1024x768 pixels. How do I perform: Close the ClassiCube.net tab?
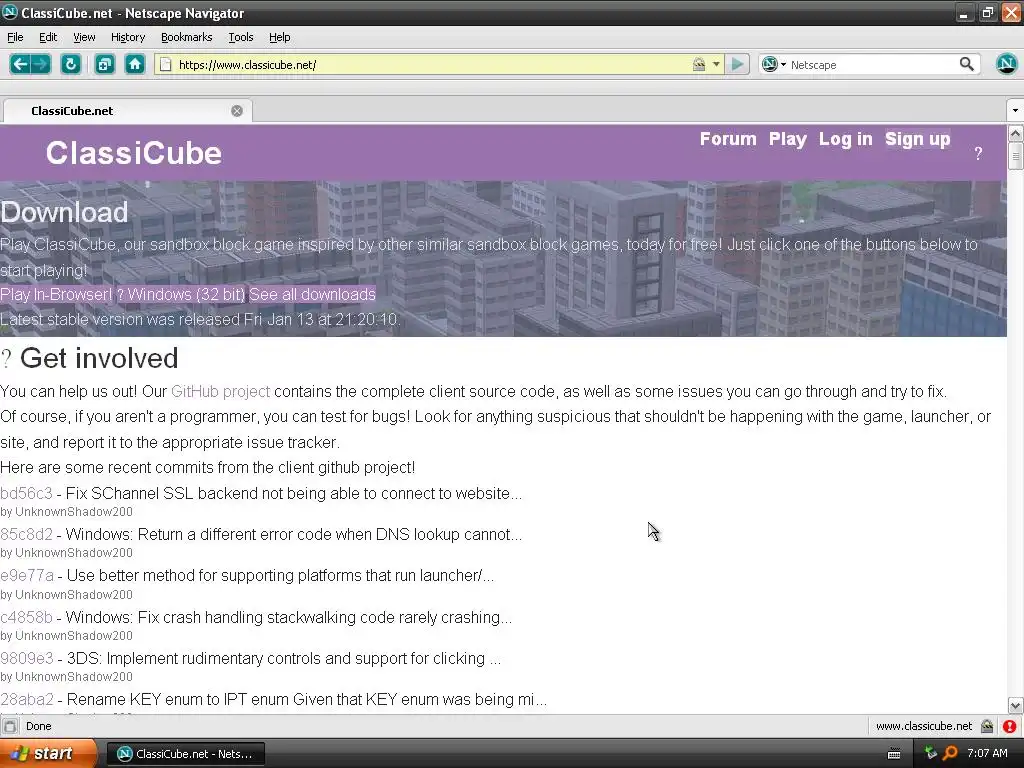[x=237, y=111]
